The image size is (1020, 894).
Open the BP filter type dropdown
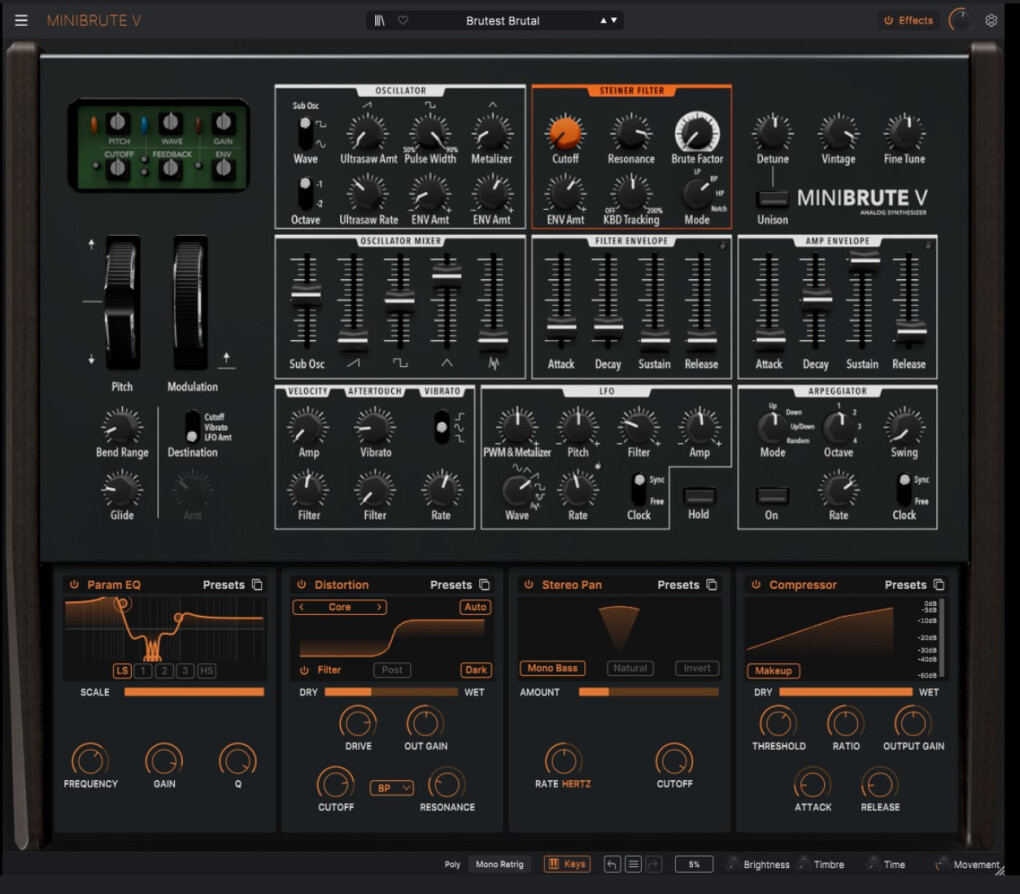coord(392,788)
